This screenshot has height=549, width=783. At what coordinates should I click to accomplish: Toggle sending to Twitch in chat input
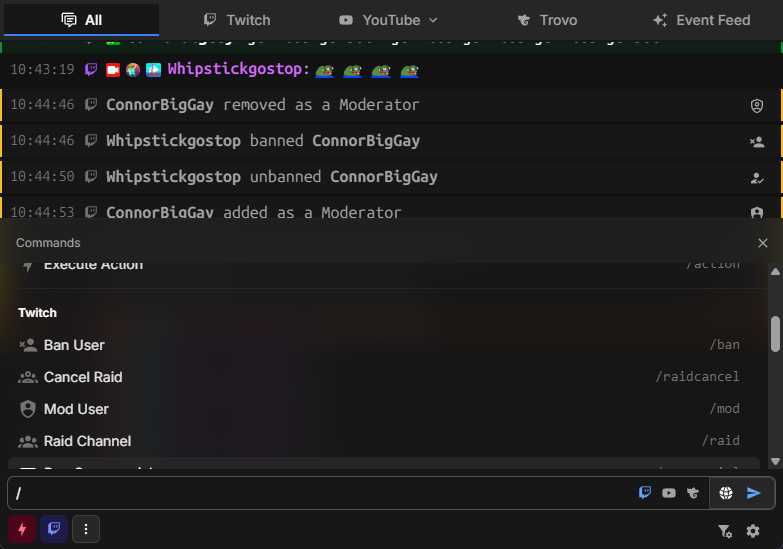[x=645, y=493]
